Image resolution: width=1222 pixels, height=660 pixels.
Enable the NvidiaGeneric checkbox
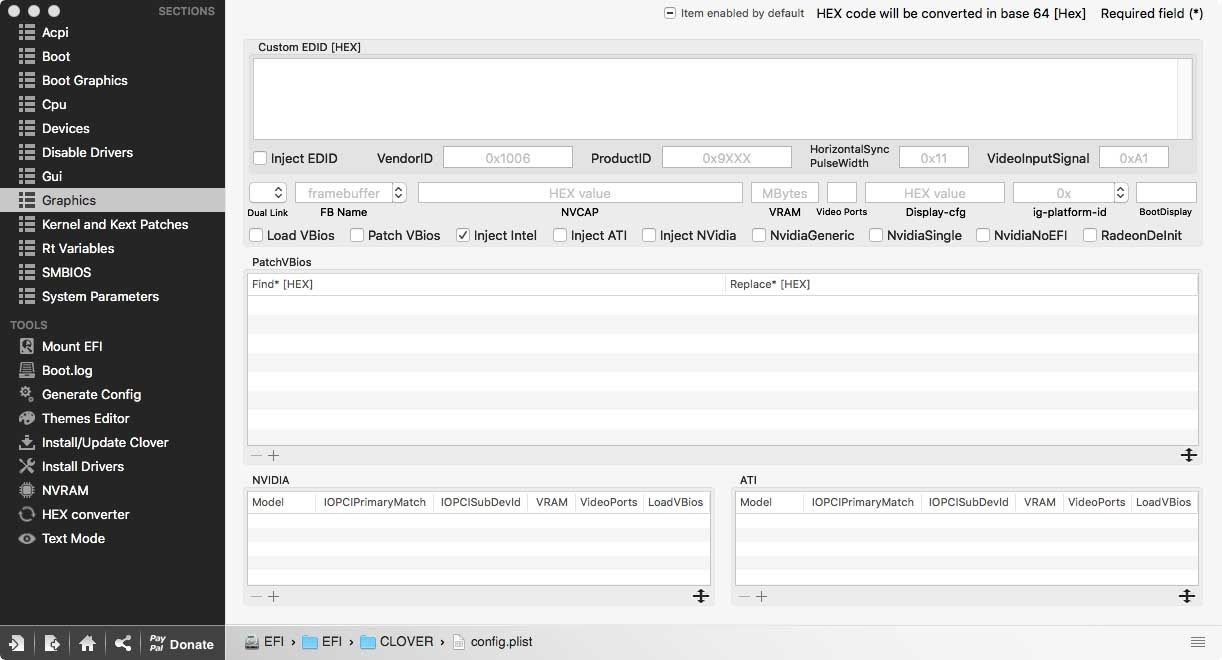click(x=759, y=235)
